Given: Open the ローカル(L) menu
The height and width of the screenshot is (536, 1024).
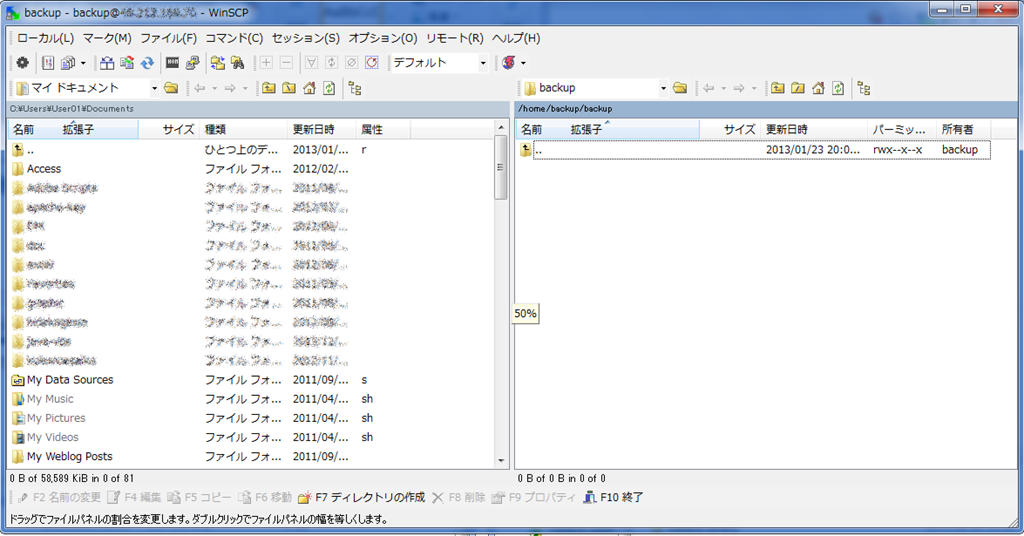Looking at the screenshot, I should pos(45,38).
